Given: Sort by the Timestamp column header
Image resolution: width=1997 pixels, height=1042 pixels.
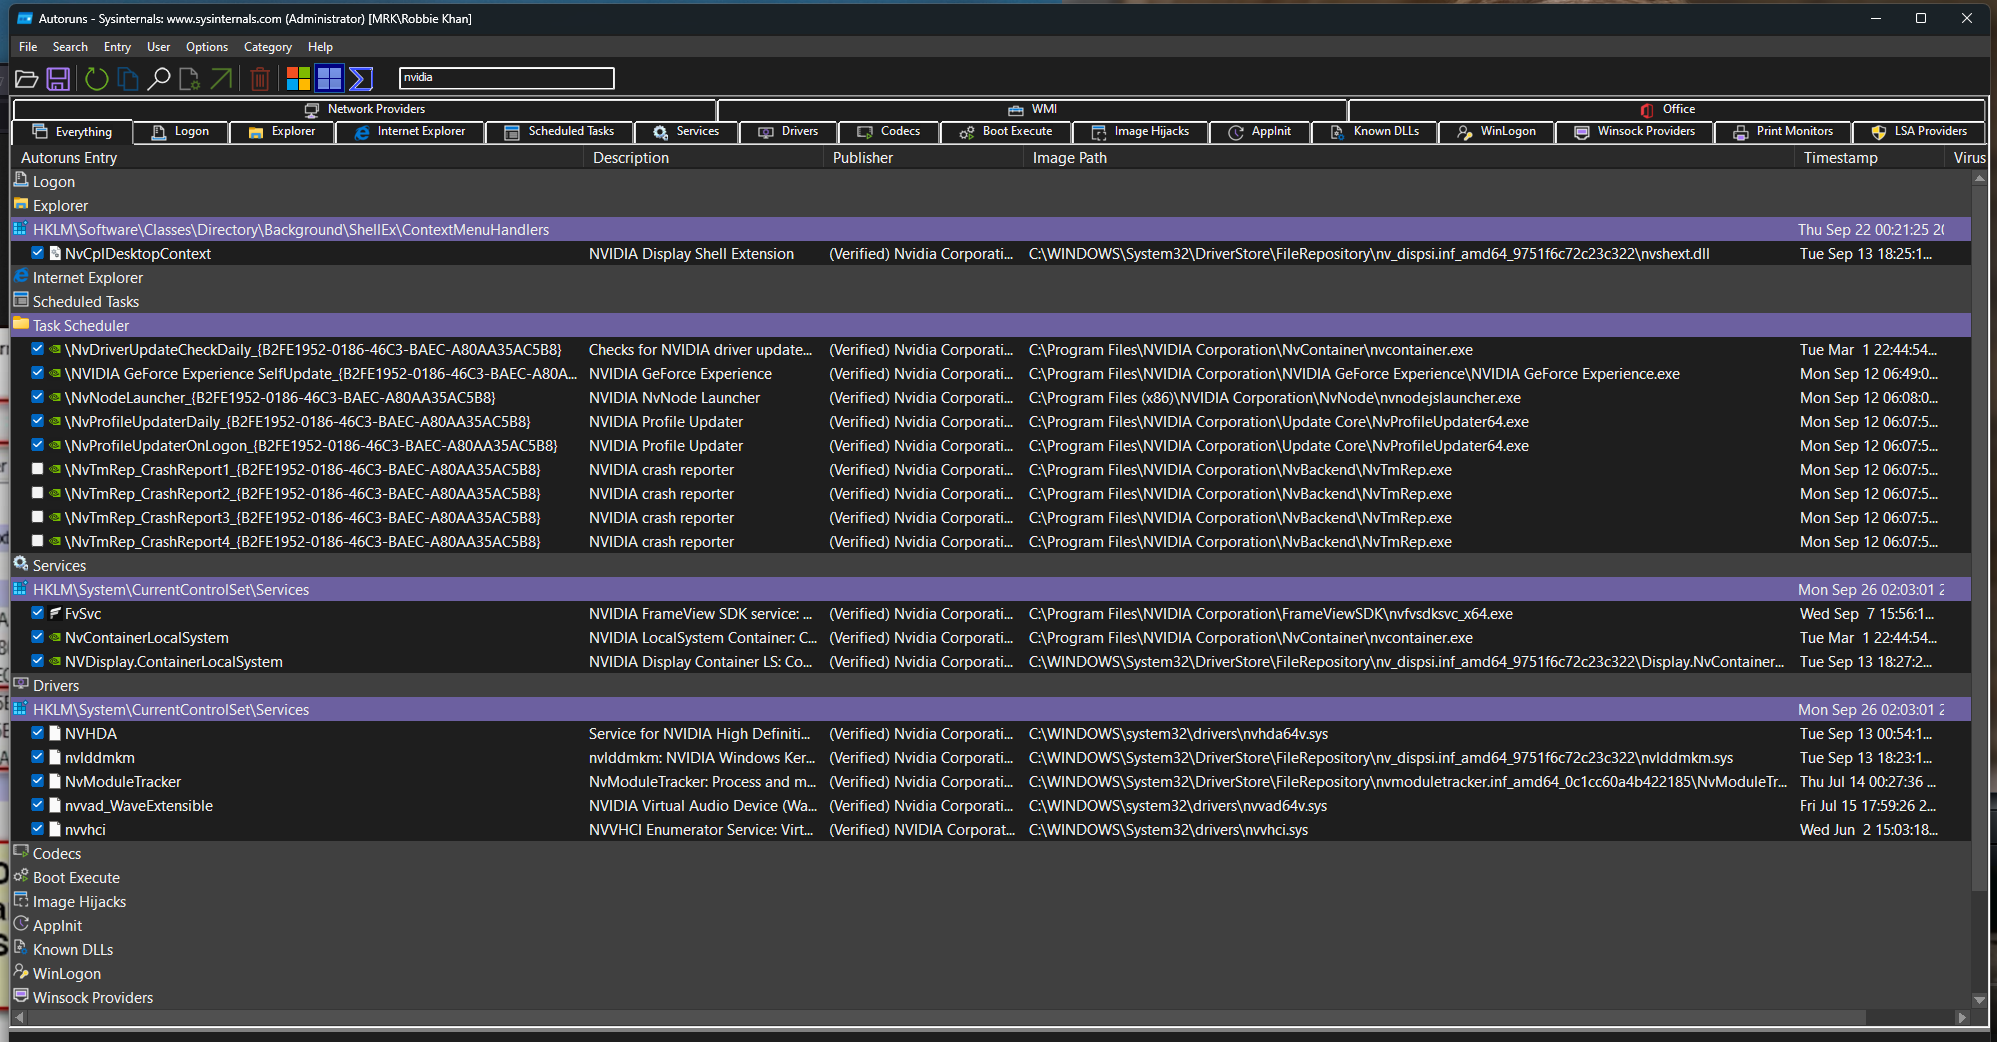Looking at the screenshot, I should (x=1870, y=158).
